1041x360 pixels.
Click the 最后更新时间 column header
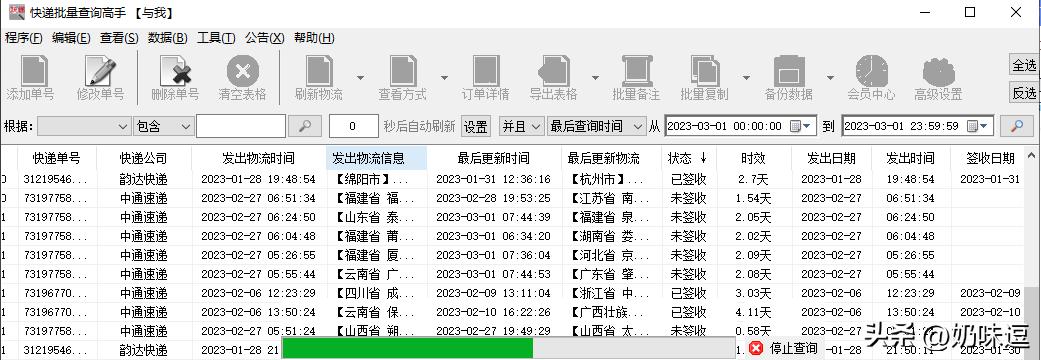click(493, 158)
